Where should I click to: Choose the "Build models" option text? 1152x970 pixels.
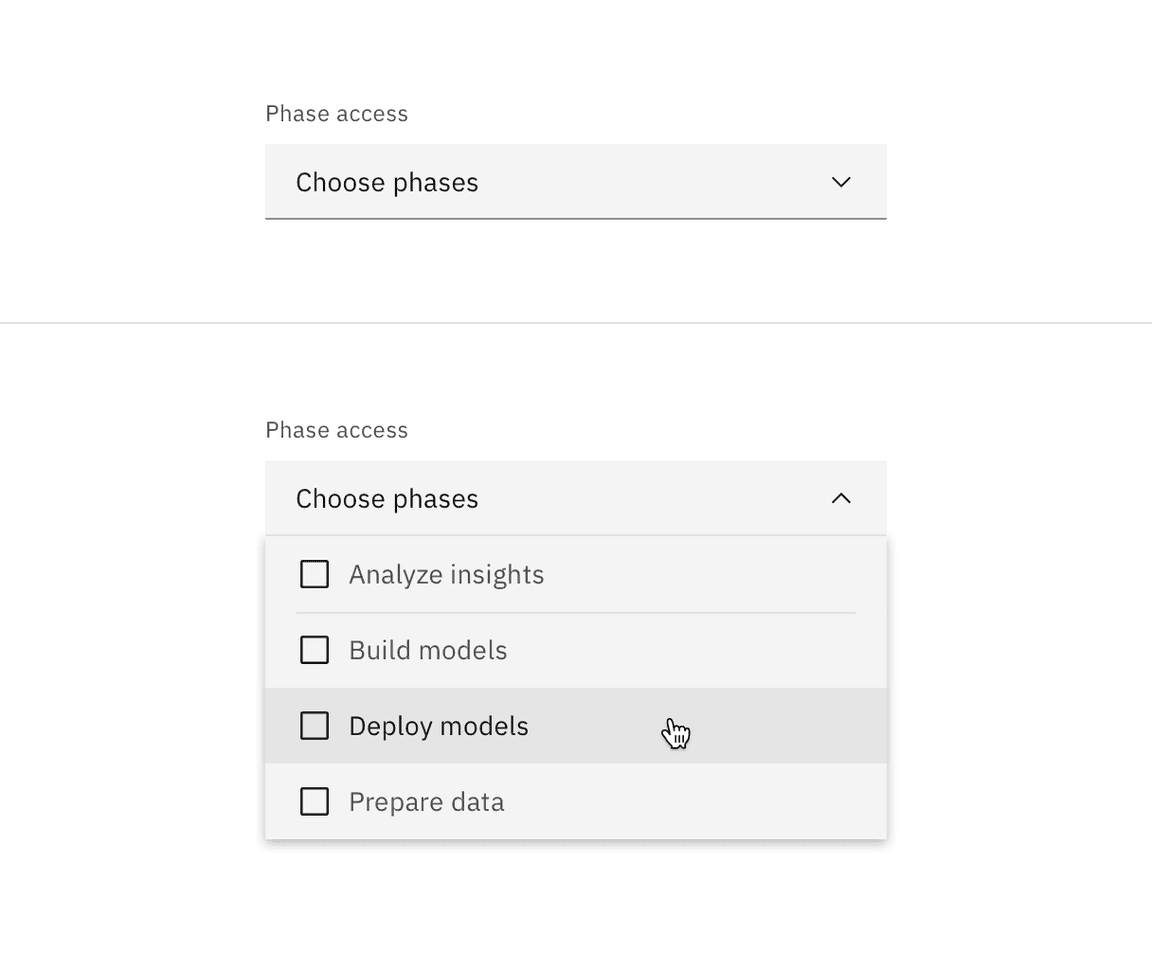click(x=428, y=650)
